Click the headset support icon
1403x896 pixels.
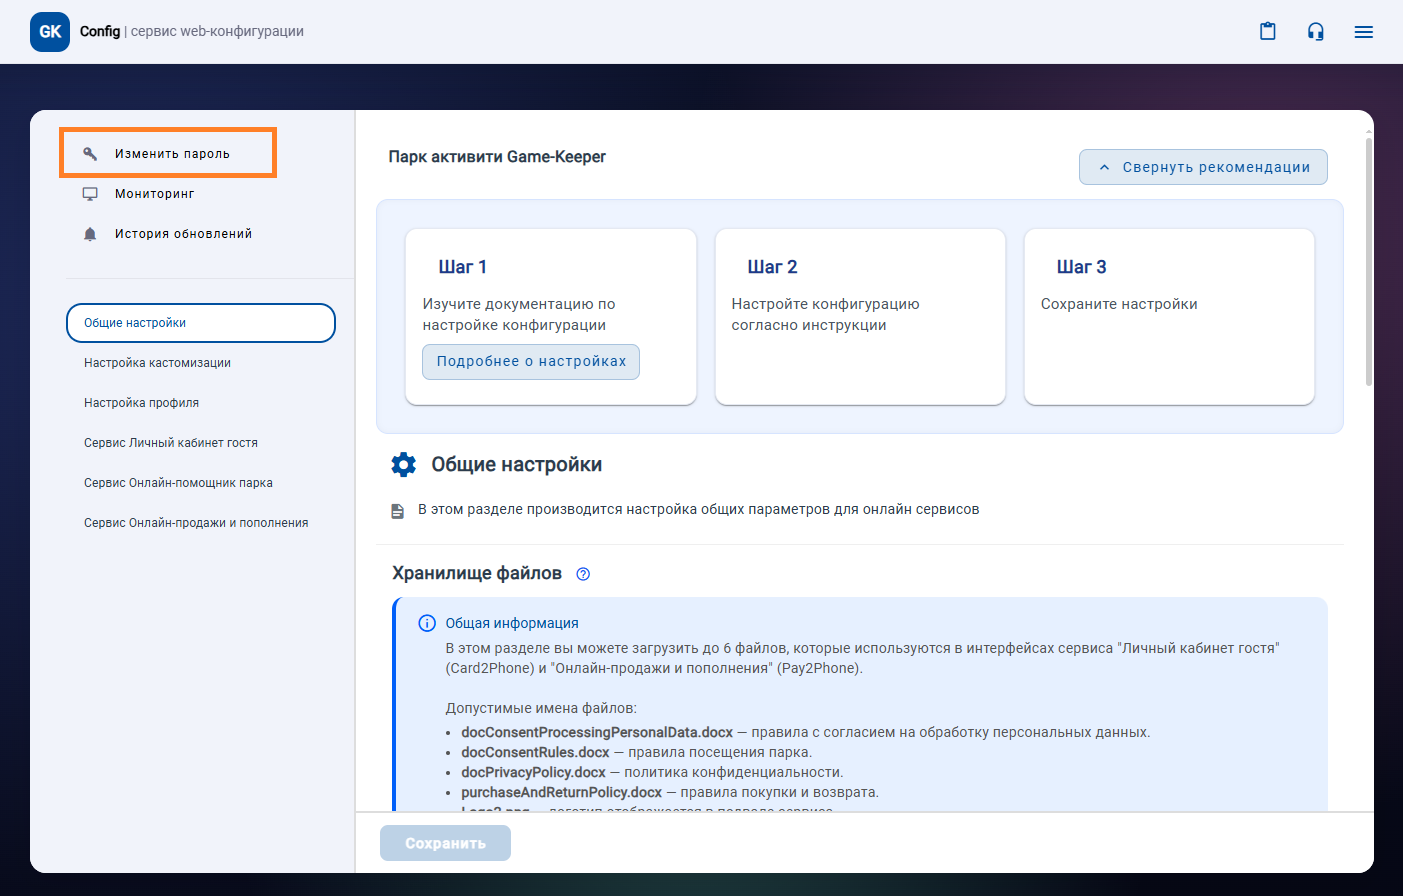1315,32
